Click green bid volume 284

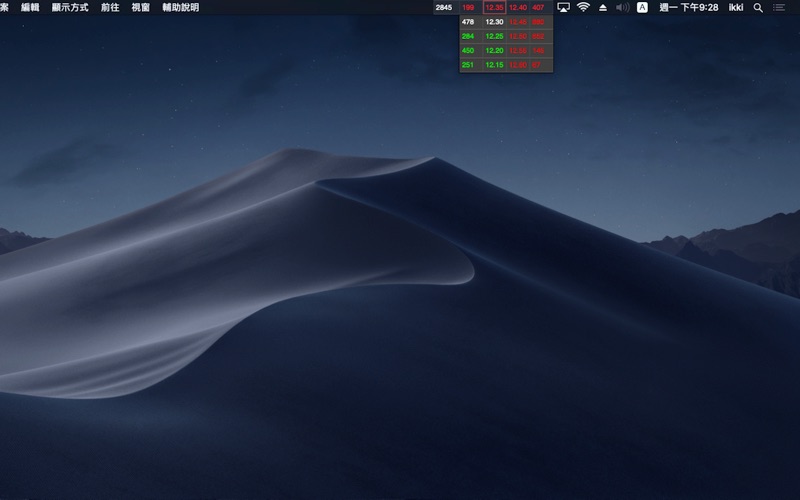pos(468,36)
